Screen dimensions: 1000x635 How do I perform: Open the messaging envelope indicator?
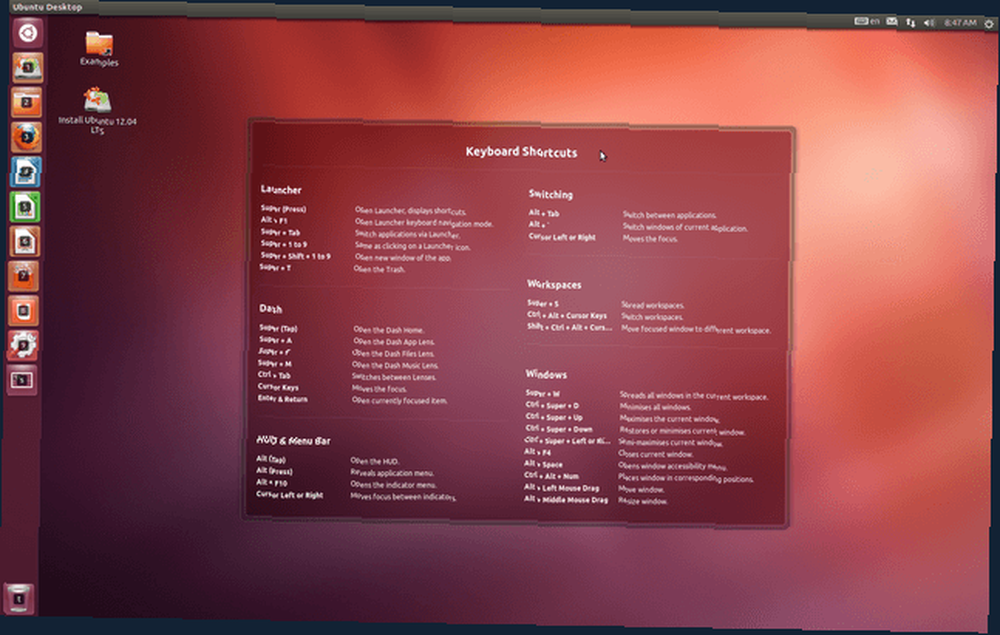pyautogui.click(x=892, y=22)
